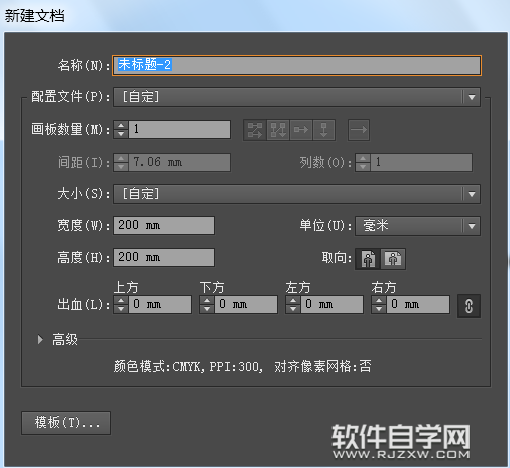
Task: Open the 配置文件 profile dropdown
Action: 297,97
